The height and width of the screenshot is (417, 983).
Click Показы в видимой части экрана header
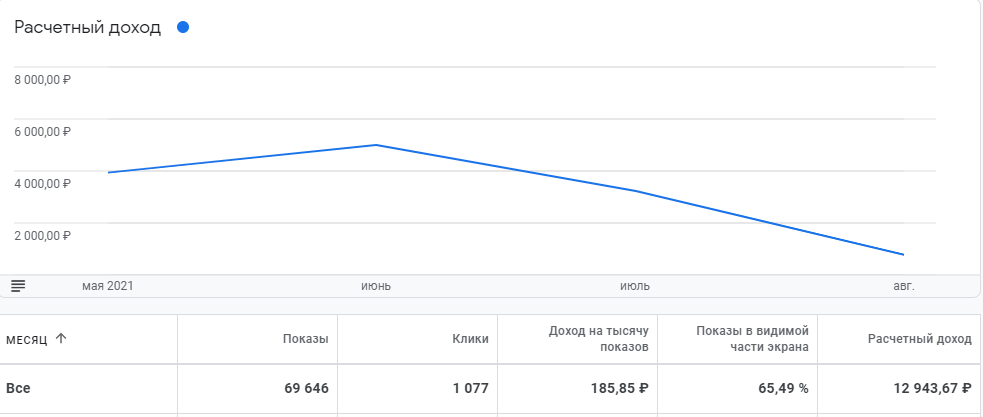pyautogui.click(x=752, y=339)
